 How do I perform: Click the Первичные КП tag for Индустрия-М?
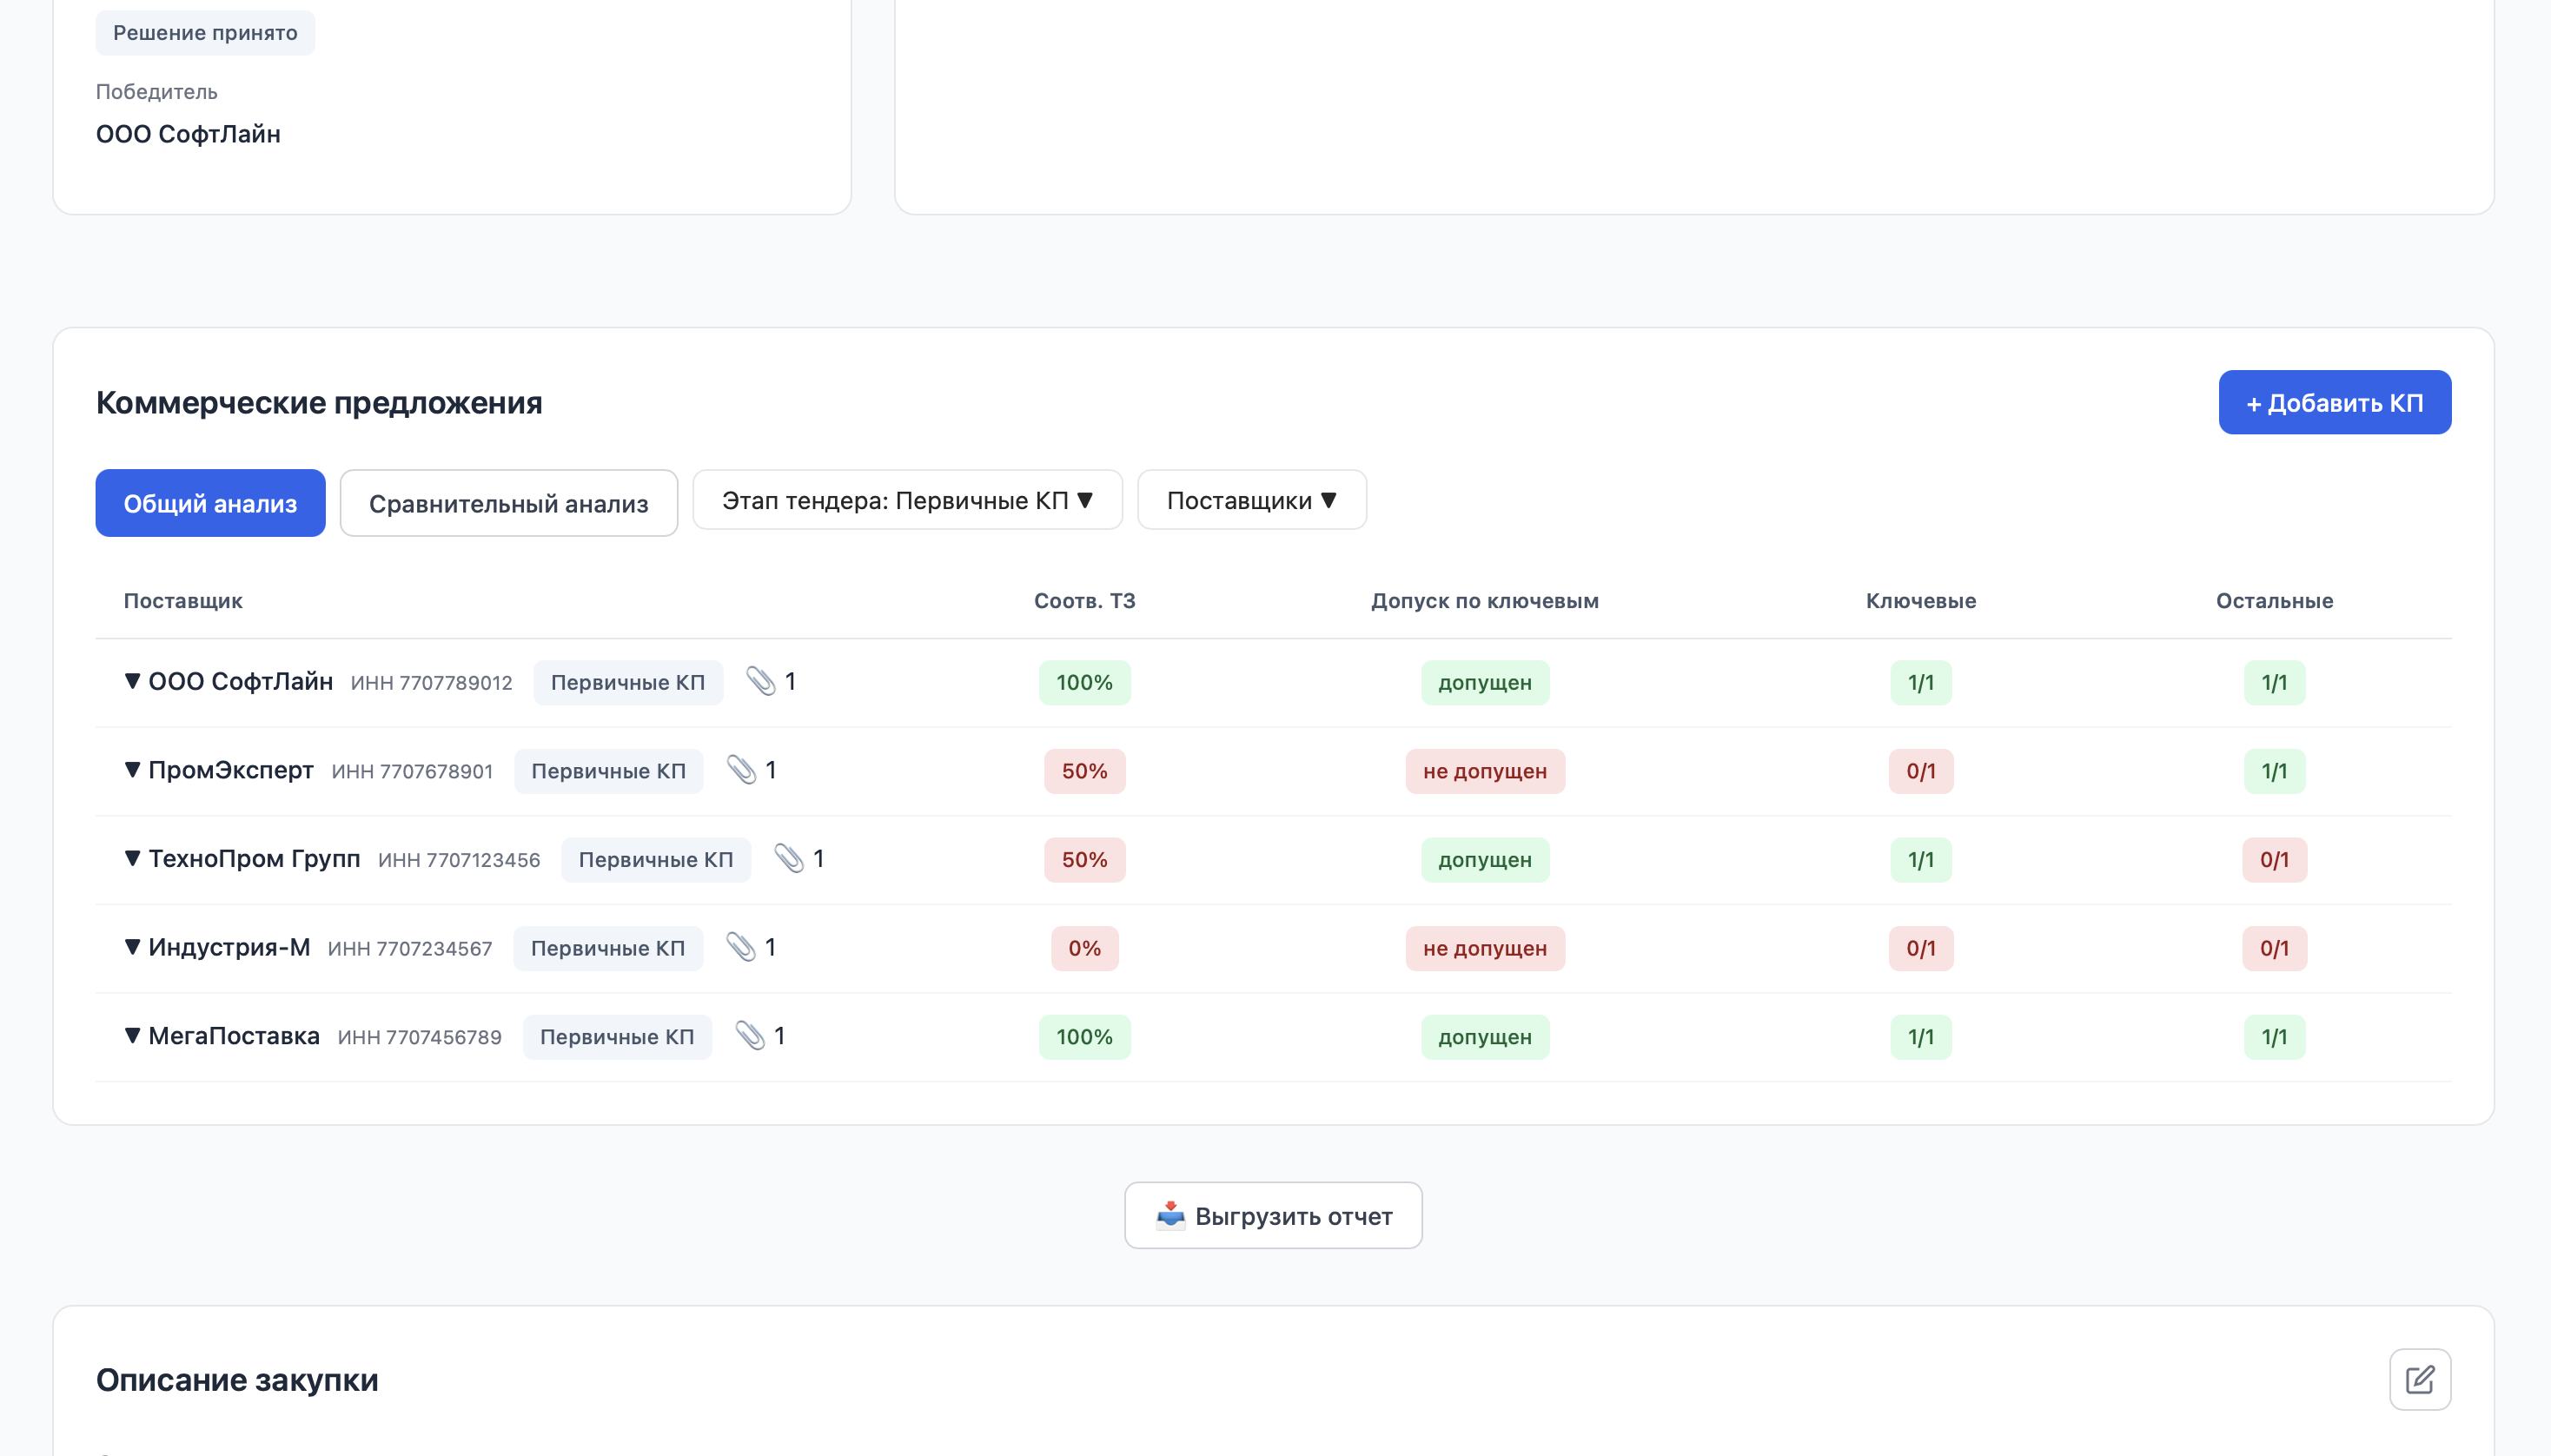click(608, 948)
